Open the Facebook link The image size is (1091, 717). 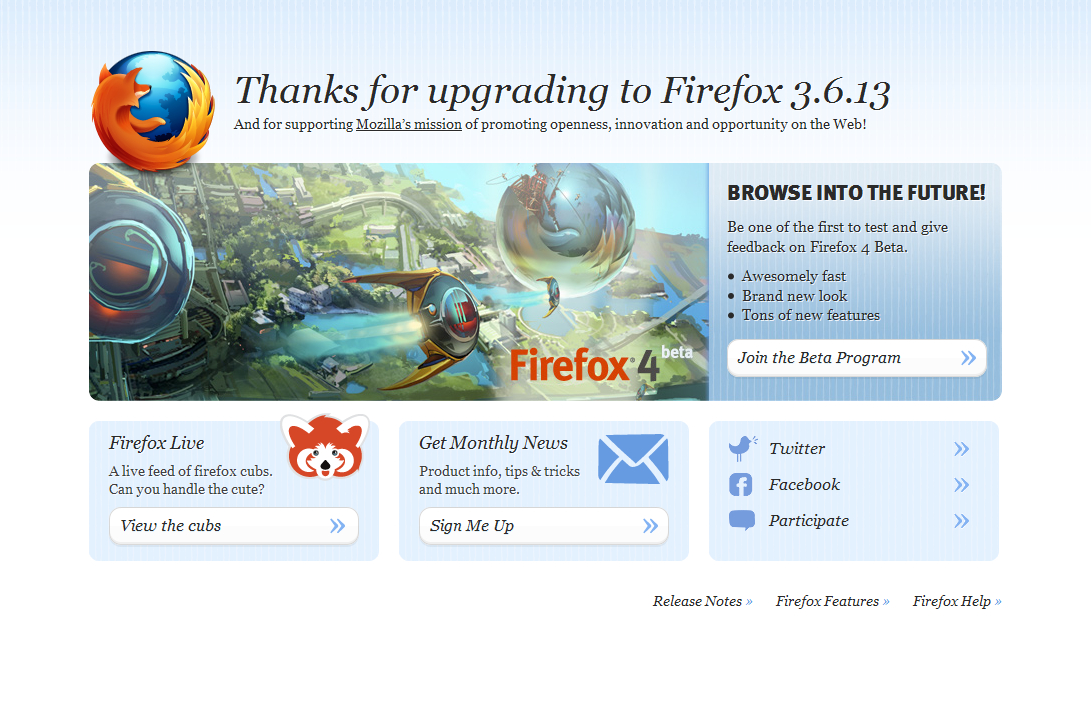(x=804, y=484)
